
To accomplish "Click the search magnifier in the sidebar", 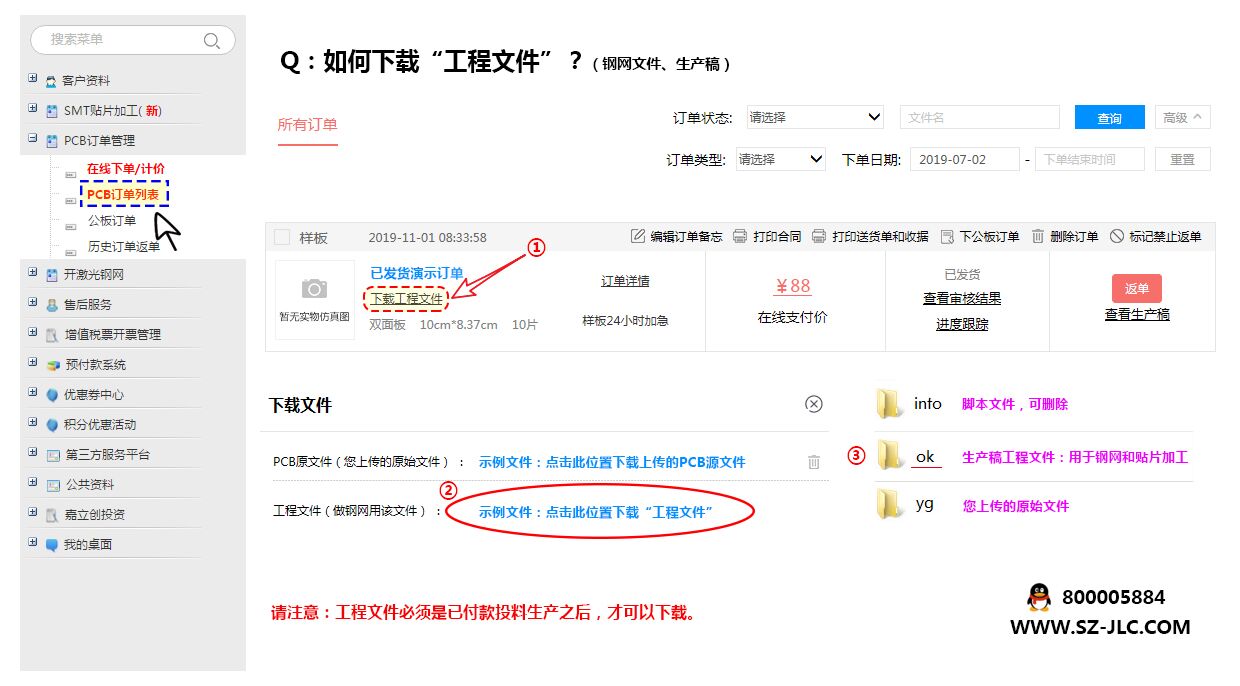I will 211,40.
